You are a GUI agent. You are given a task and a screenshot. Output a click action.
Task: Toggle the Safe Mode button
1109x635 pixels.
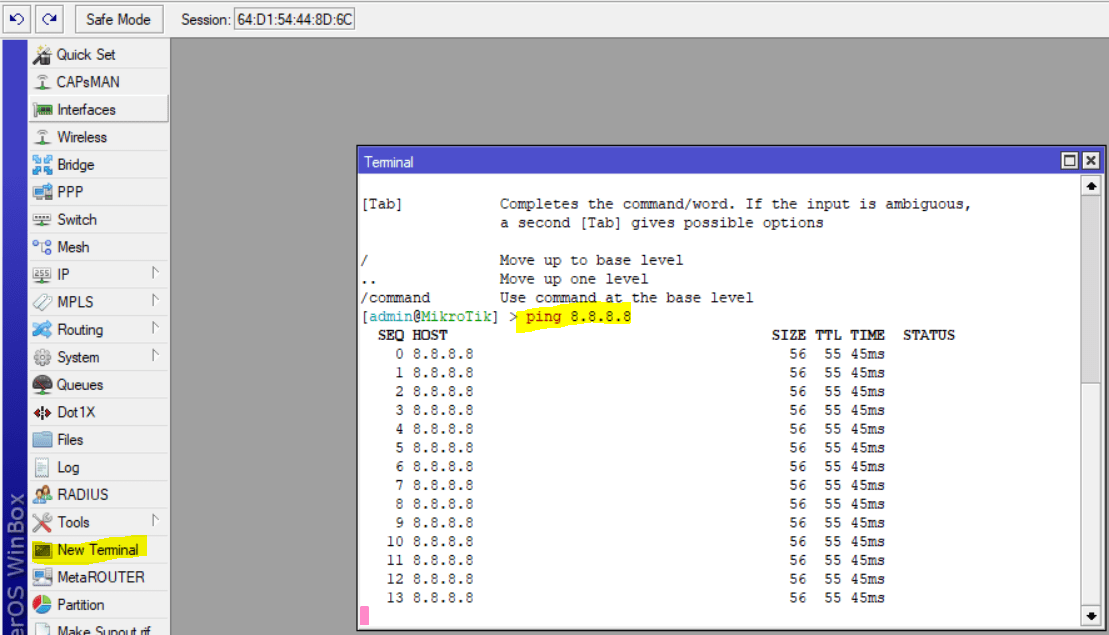coord(117,19)
